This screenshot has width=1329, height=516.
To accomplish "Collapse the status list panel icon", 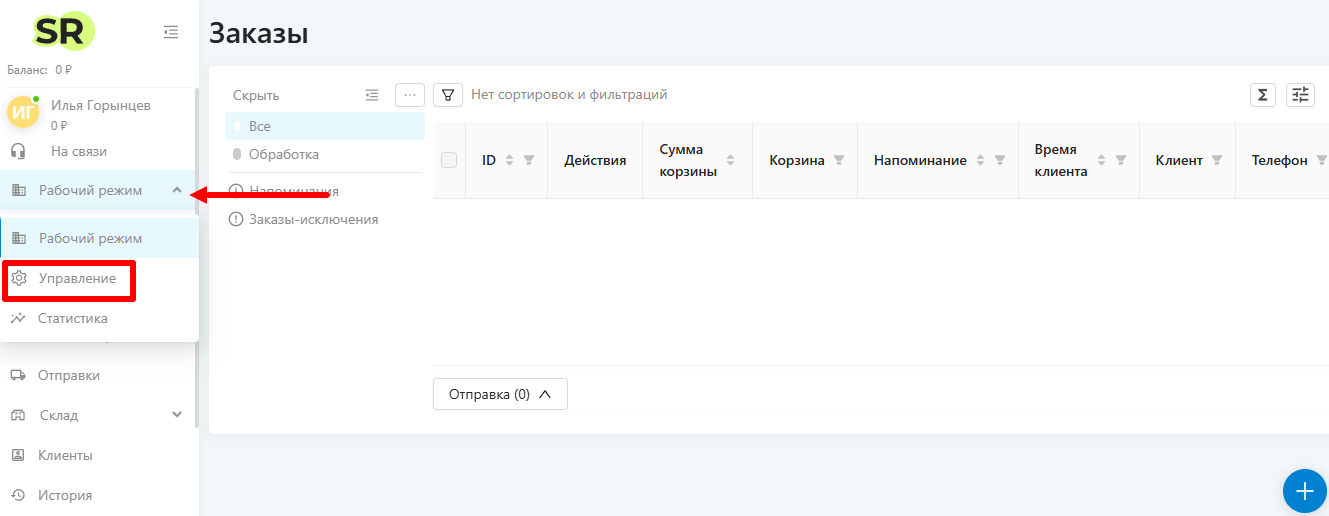I will pos(372,95).
